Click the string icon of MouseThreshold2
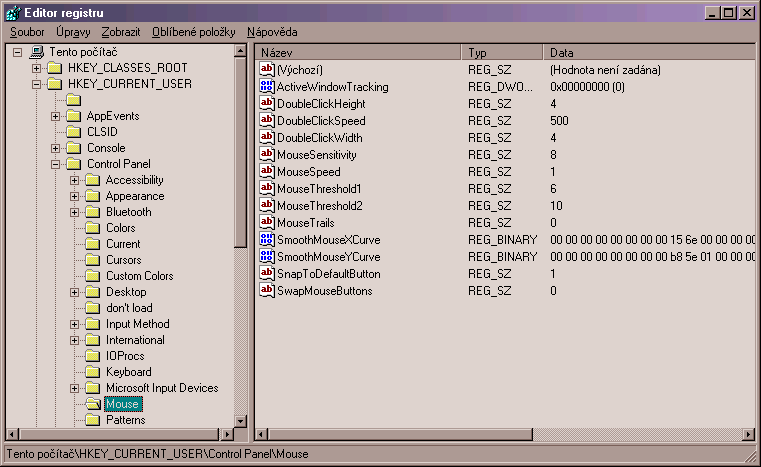The width and height of the screenshot is (761, 467). (267, 205)
